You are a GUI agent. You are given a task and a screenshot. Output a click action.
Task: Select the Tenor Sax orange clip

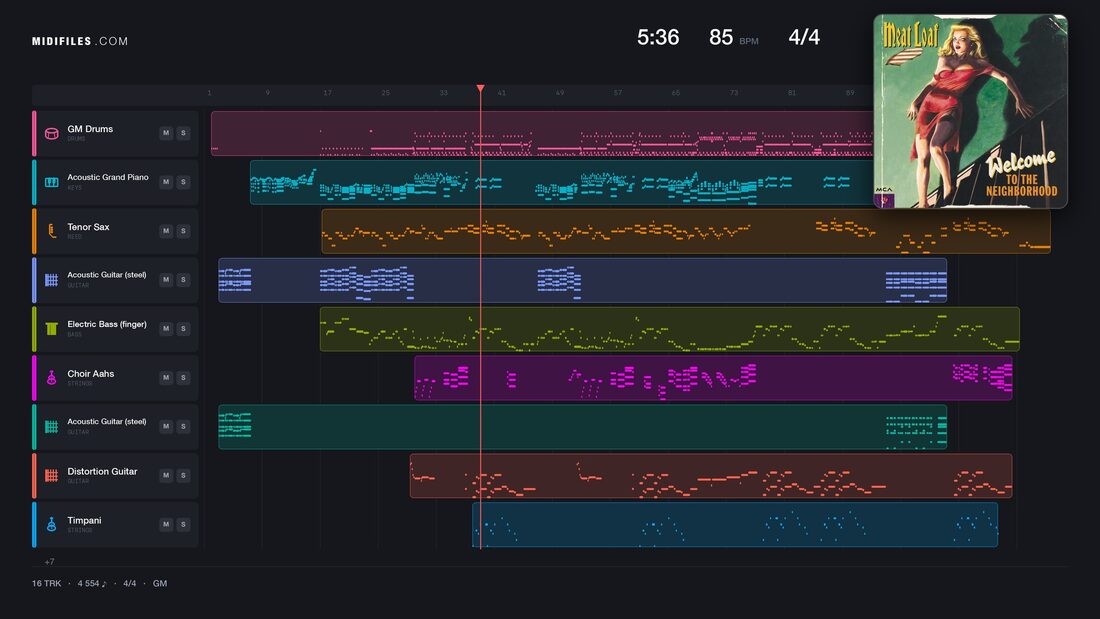pos(685,231)
